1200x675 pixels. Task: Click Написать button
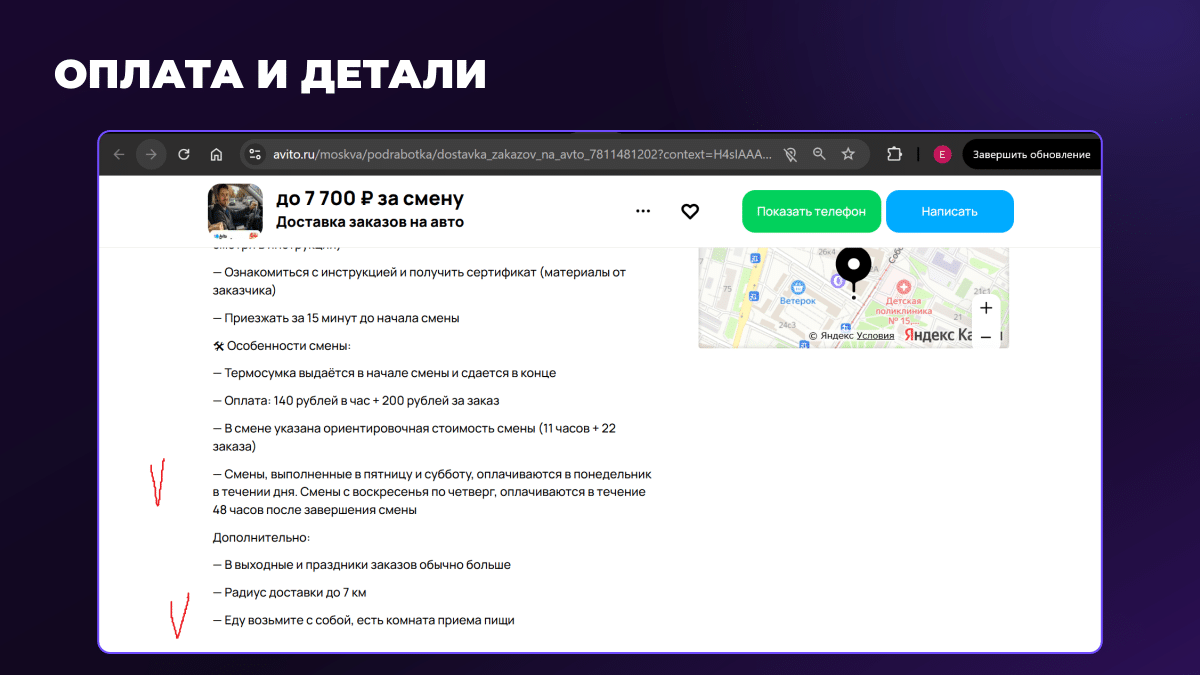pyautogui.click(x=950, y=211)
